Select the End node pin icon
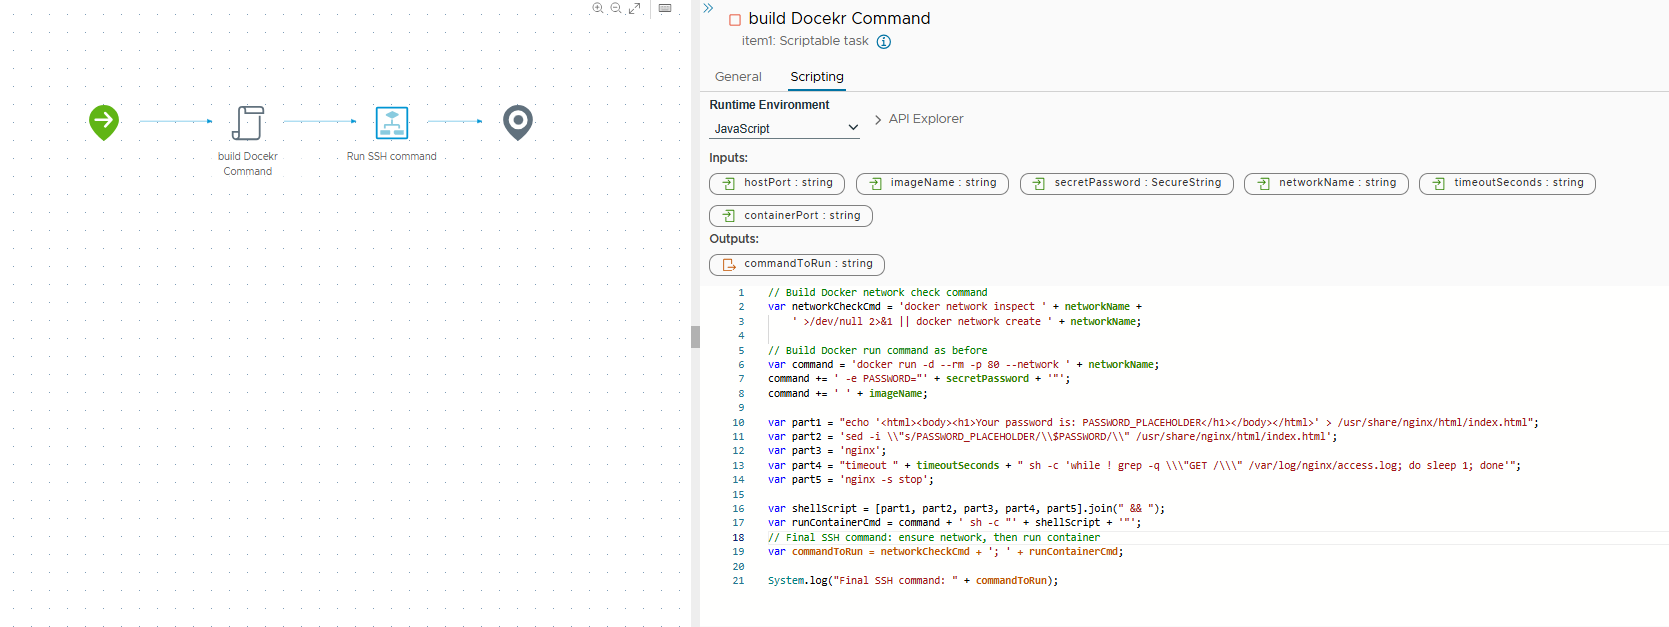 tap(518, 122)
